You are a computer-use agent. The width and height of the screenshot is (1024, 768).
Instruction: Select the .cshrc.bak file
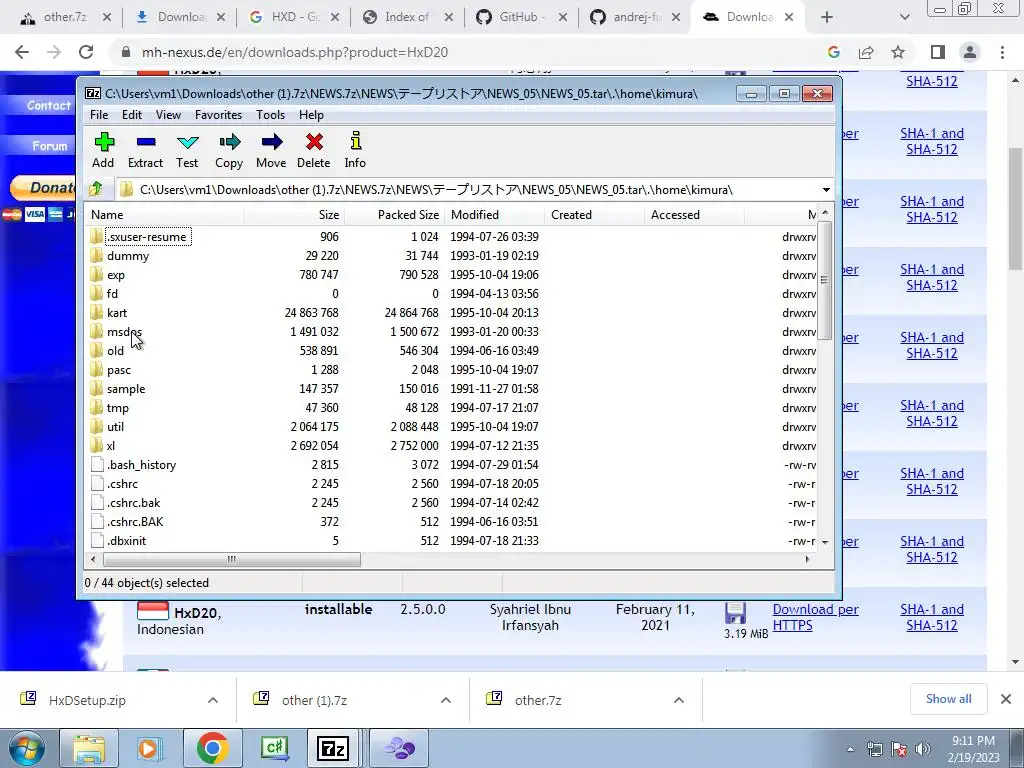click(452, 503)
